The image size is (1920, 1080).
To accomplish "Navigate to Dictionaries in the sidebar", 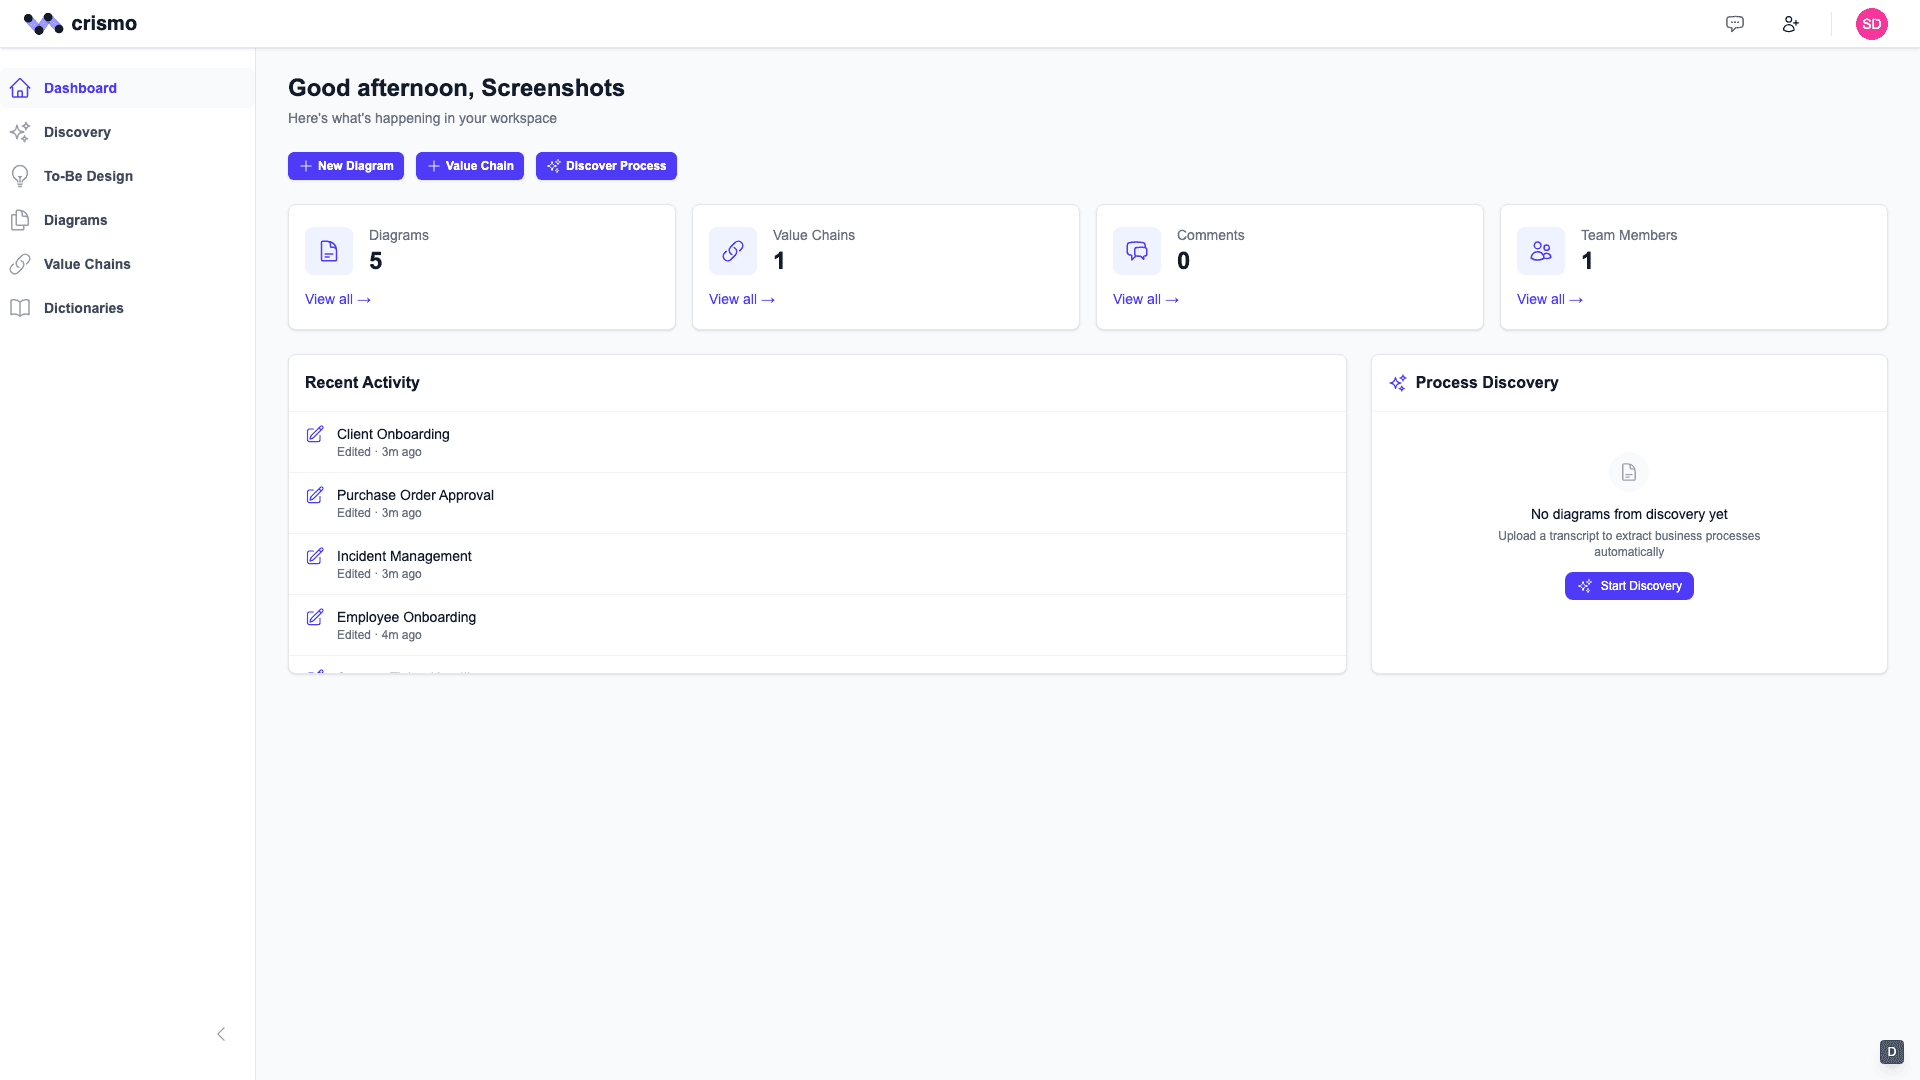I will [84, 308].
